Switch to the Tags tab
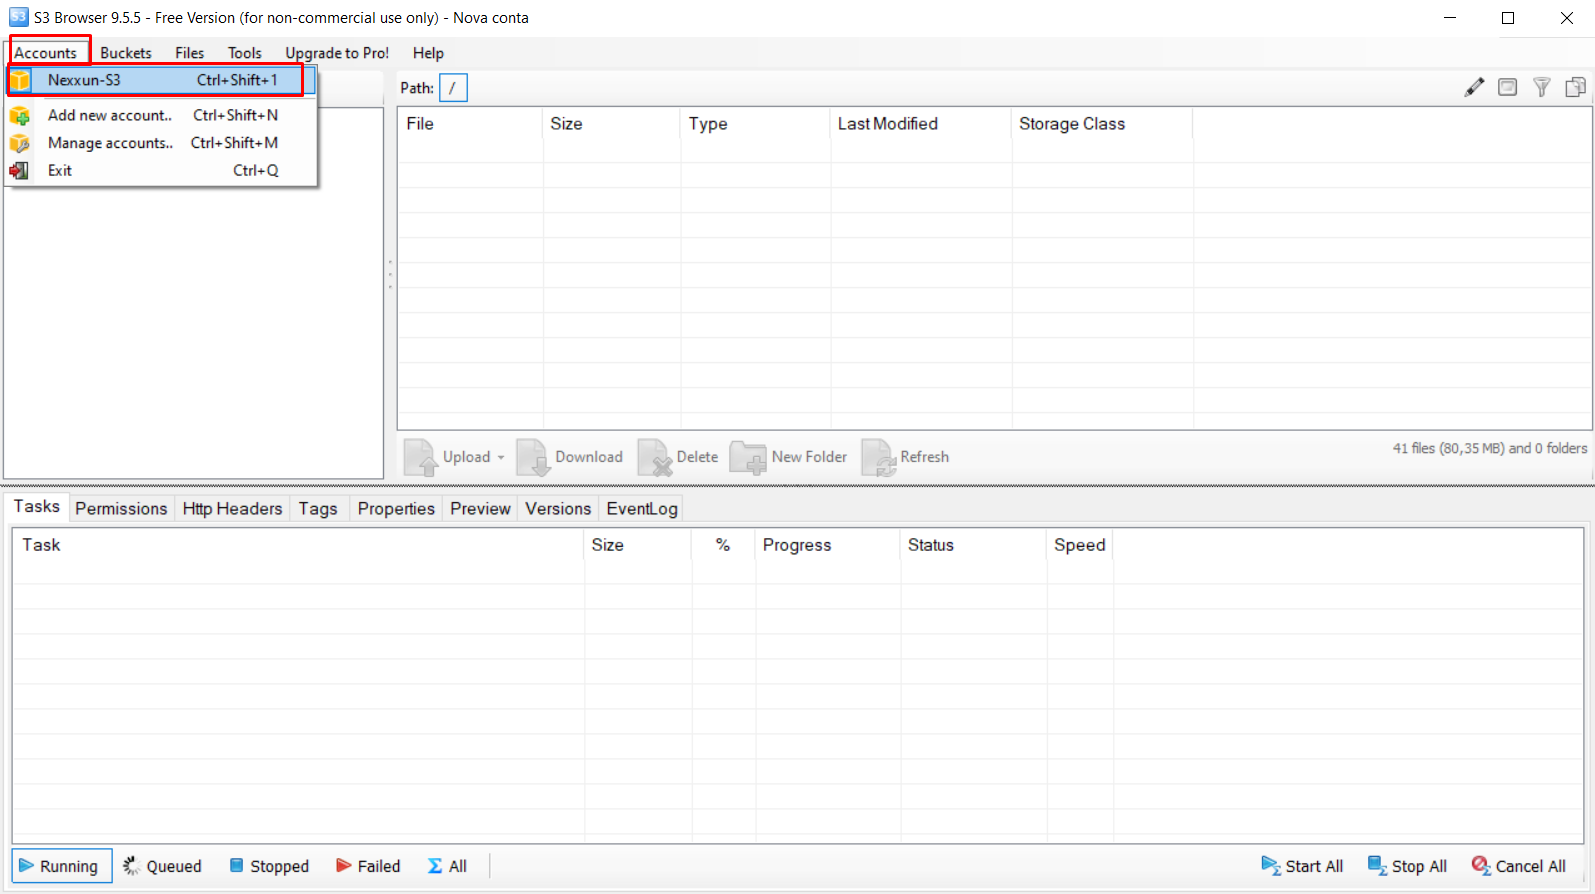 pyautogui.click(x=318, y=509)
